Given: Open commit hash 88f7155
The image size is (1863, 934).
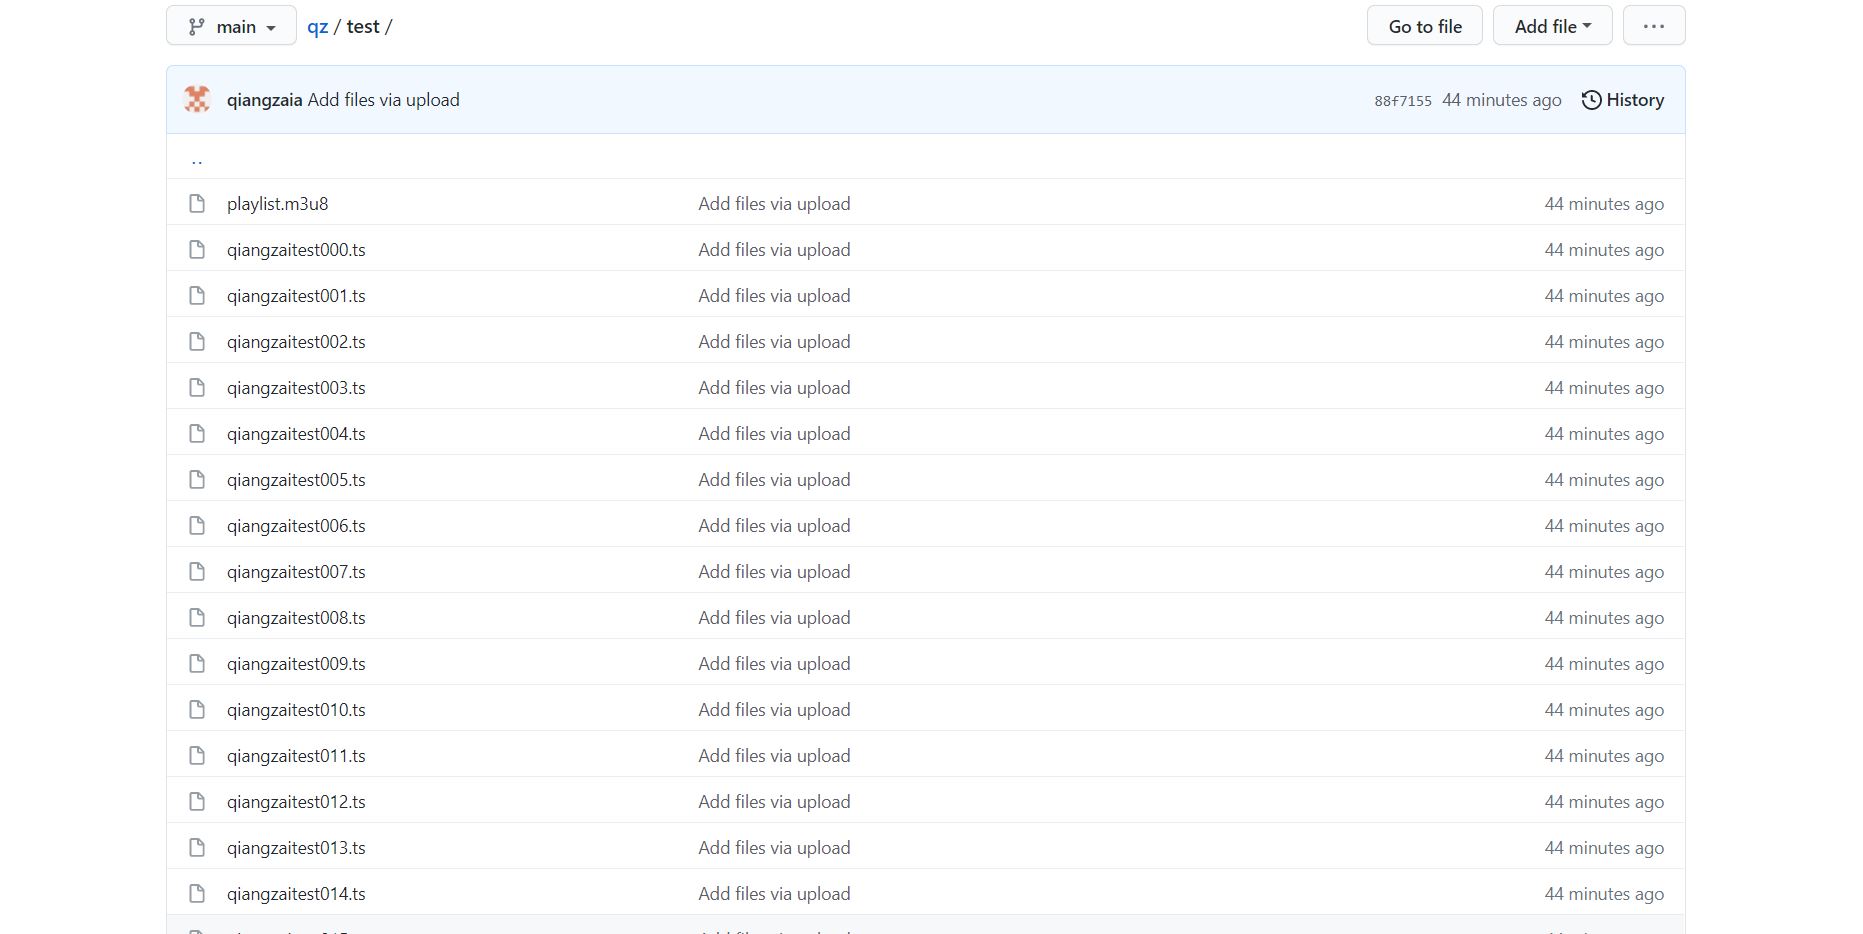Looking at the screenshot, I should [x=1402, y=101].
